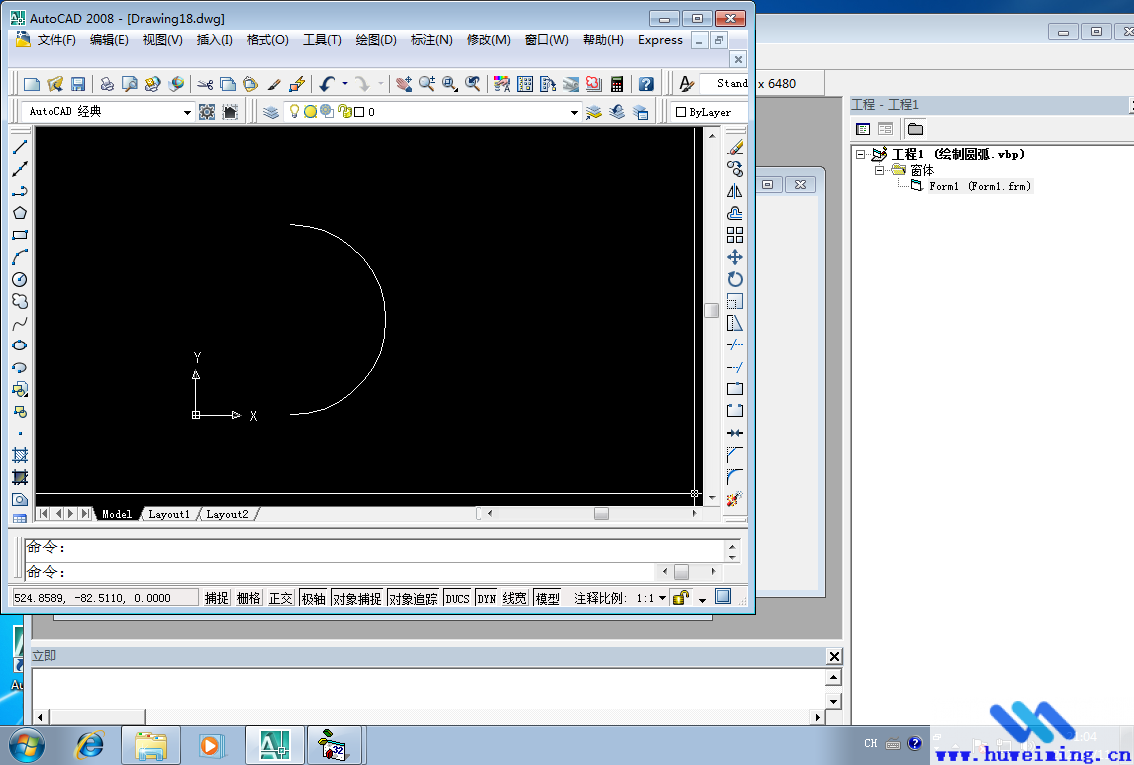The height and width of the screenshot is (765, 1134).
Task: Open Internet Explorer from the taskbar
Action: [91, 745]
